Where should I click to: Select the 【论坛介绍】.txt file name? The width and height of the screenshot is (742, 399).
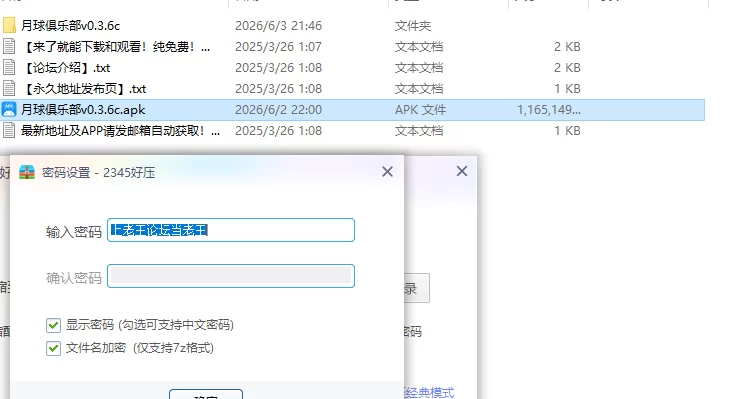click(x=66, y=68)
